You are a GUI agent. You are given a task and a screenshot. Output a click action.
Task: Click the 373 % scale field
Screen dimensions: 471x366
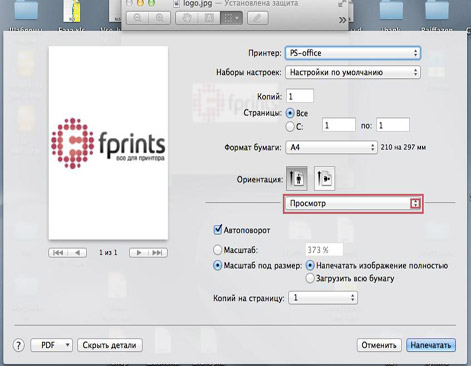click(x=324, y=250)
